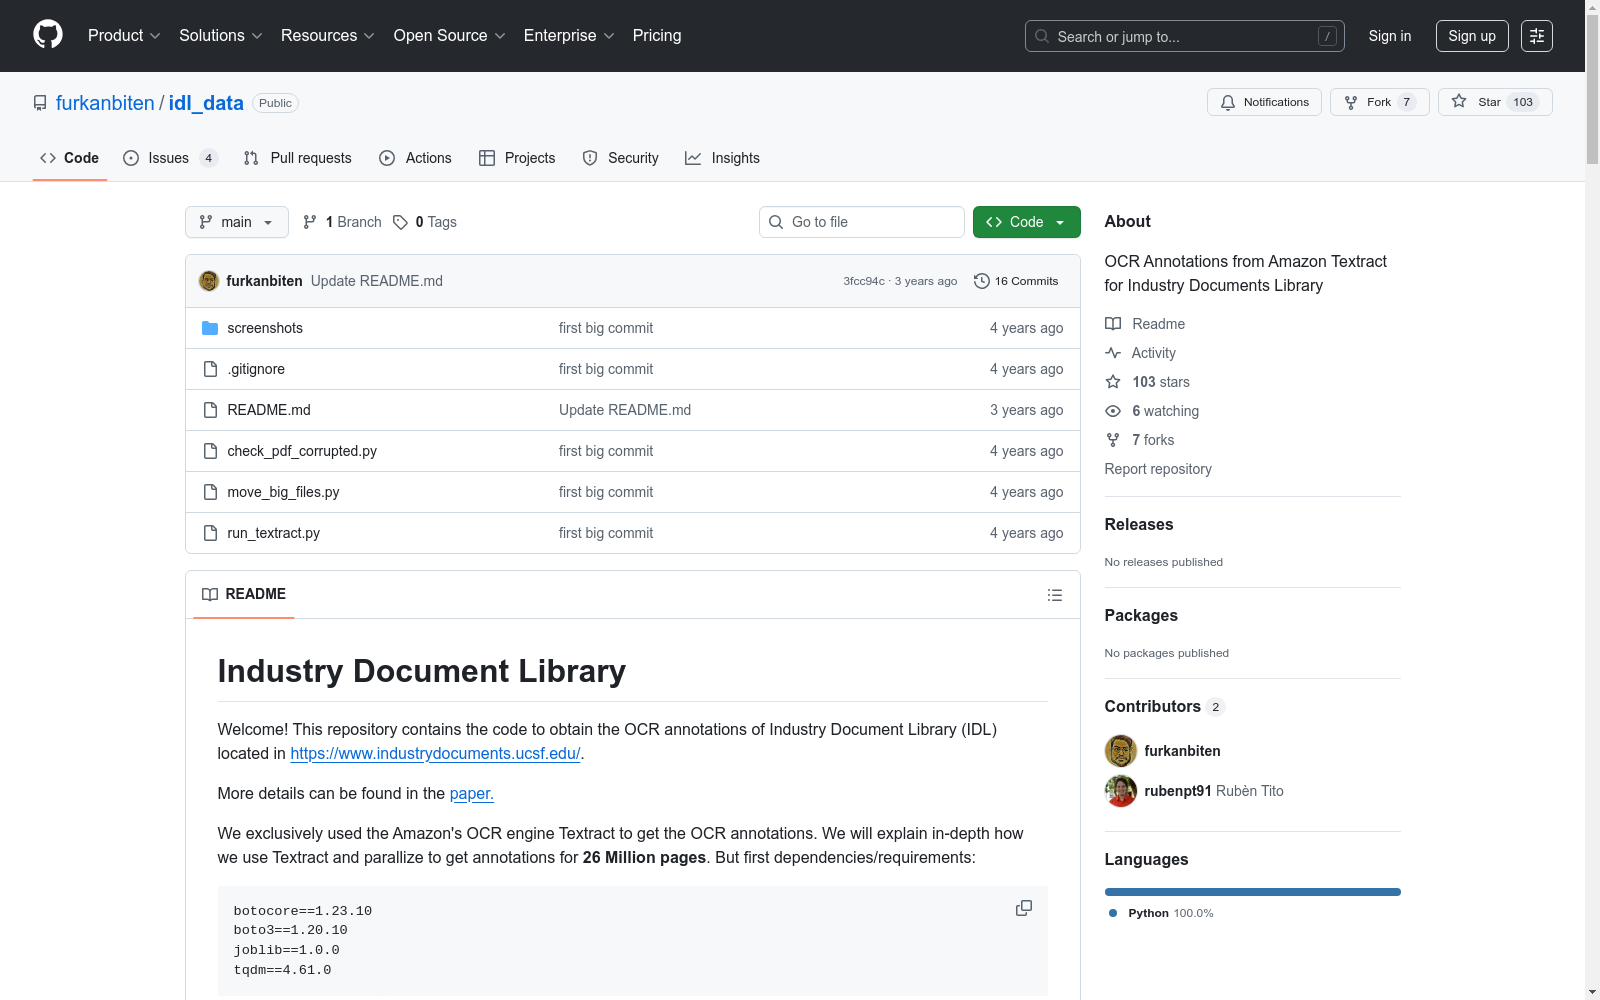Screen dimensions: 1600x1000
Task: Open the industrydocuments.ucsf.edu link
Action: (x=435, y=754)
